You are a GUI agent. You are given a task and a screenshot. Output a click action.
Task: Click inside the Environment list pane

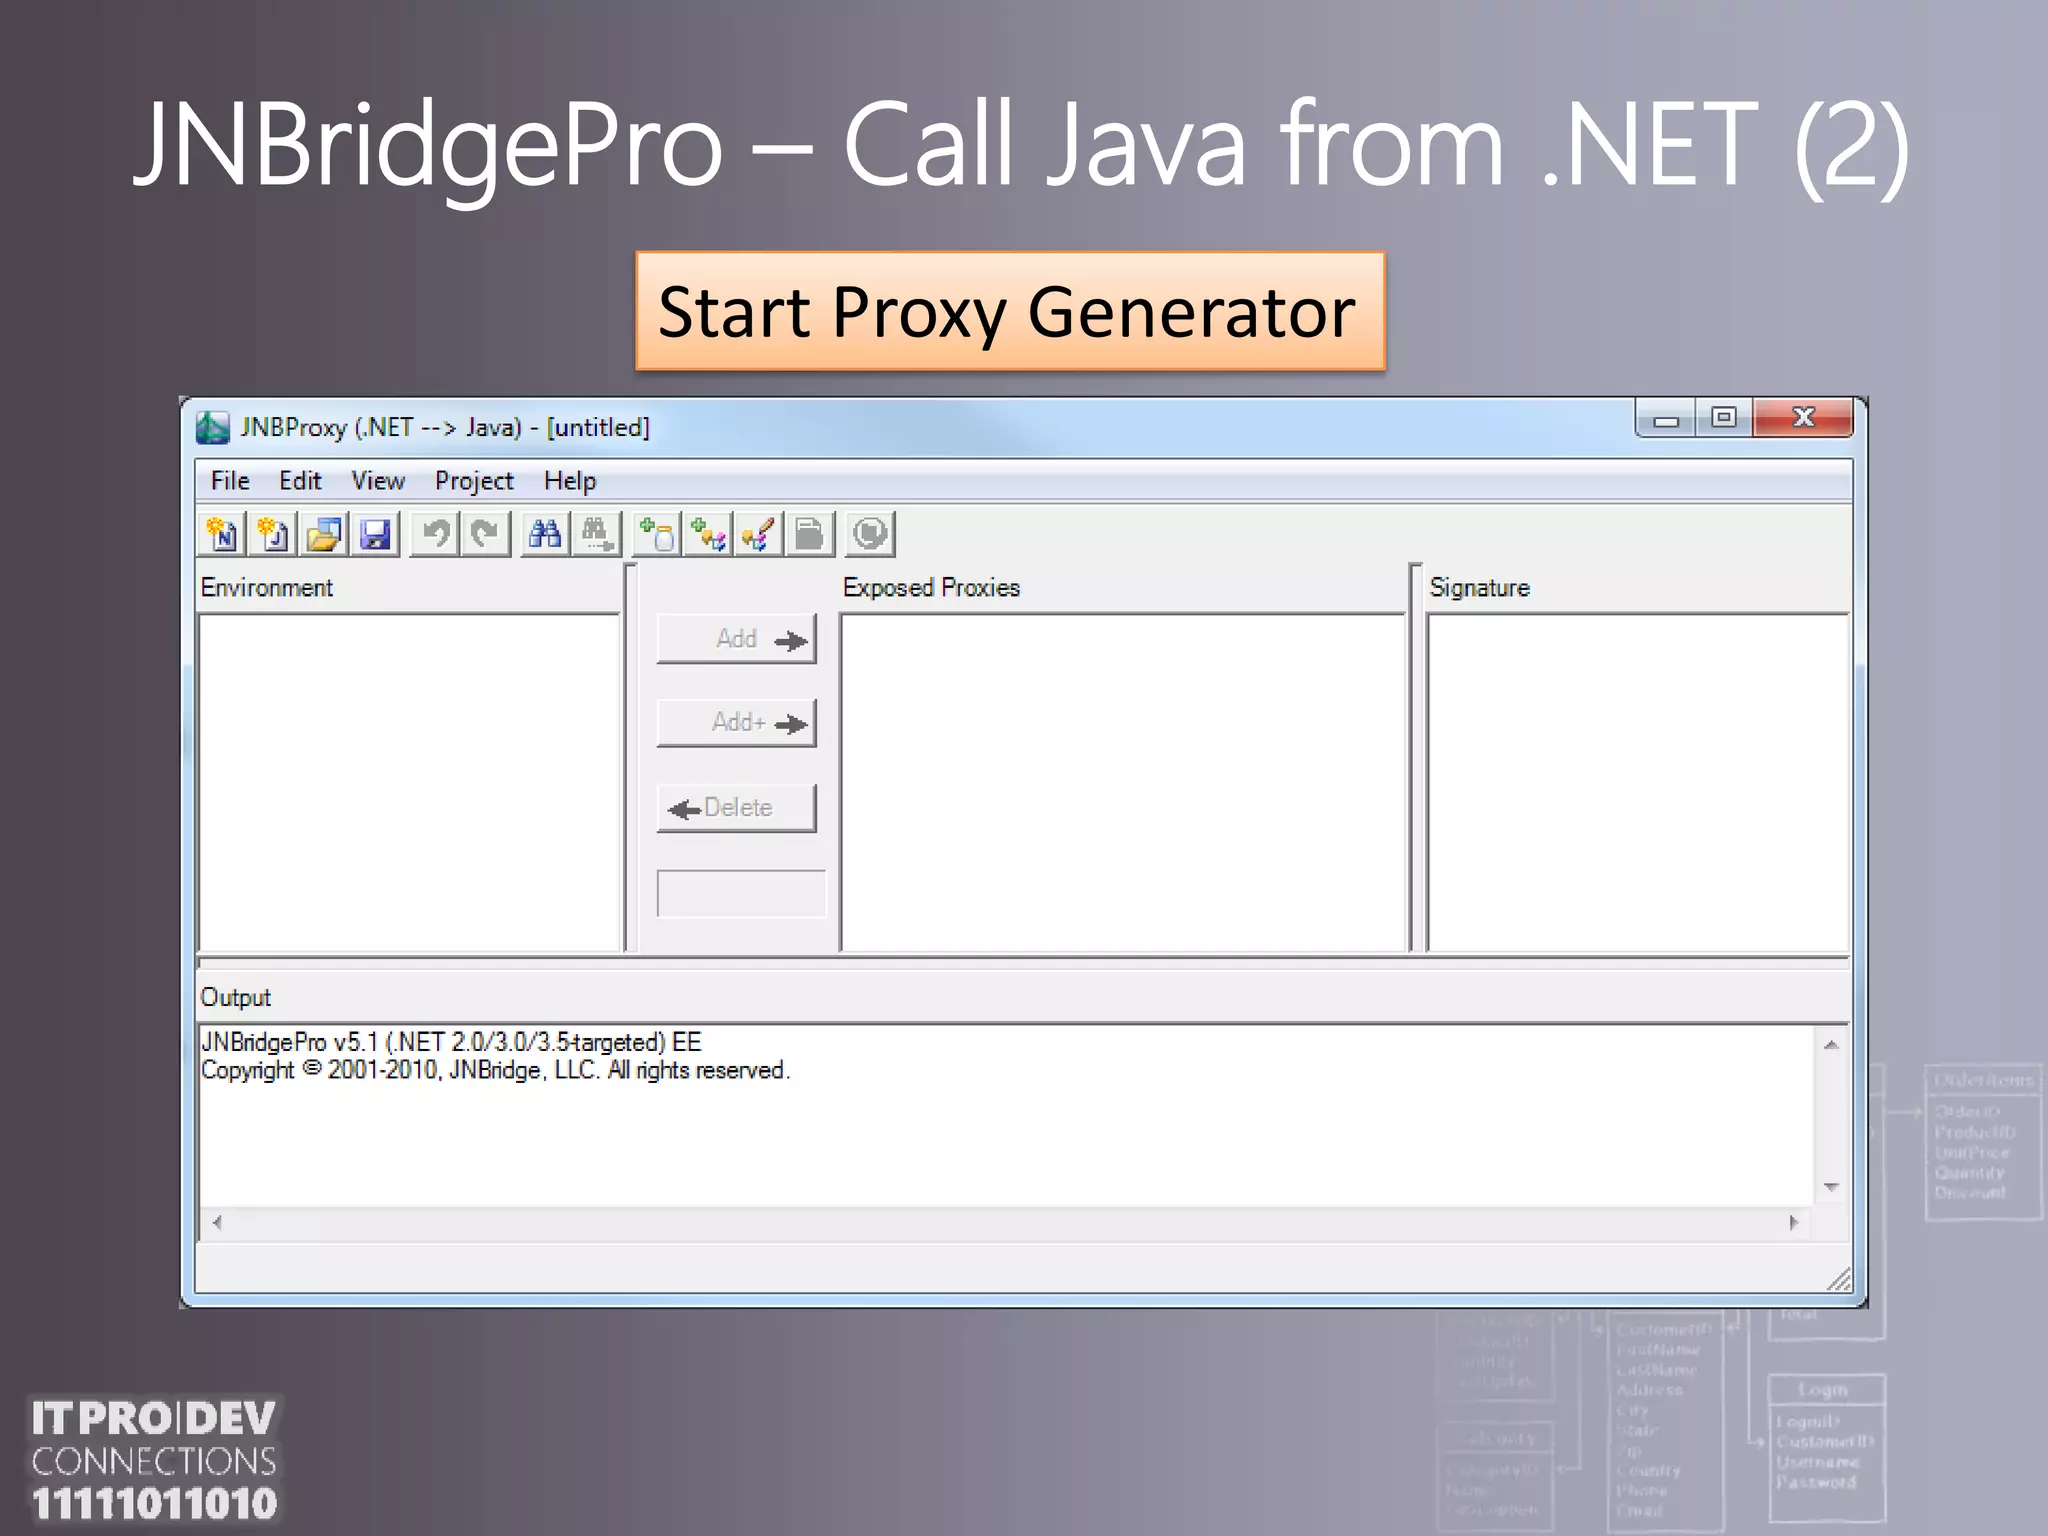(x=410, y=782)
